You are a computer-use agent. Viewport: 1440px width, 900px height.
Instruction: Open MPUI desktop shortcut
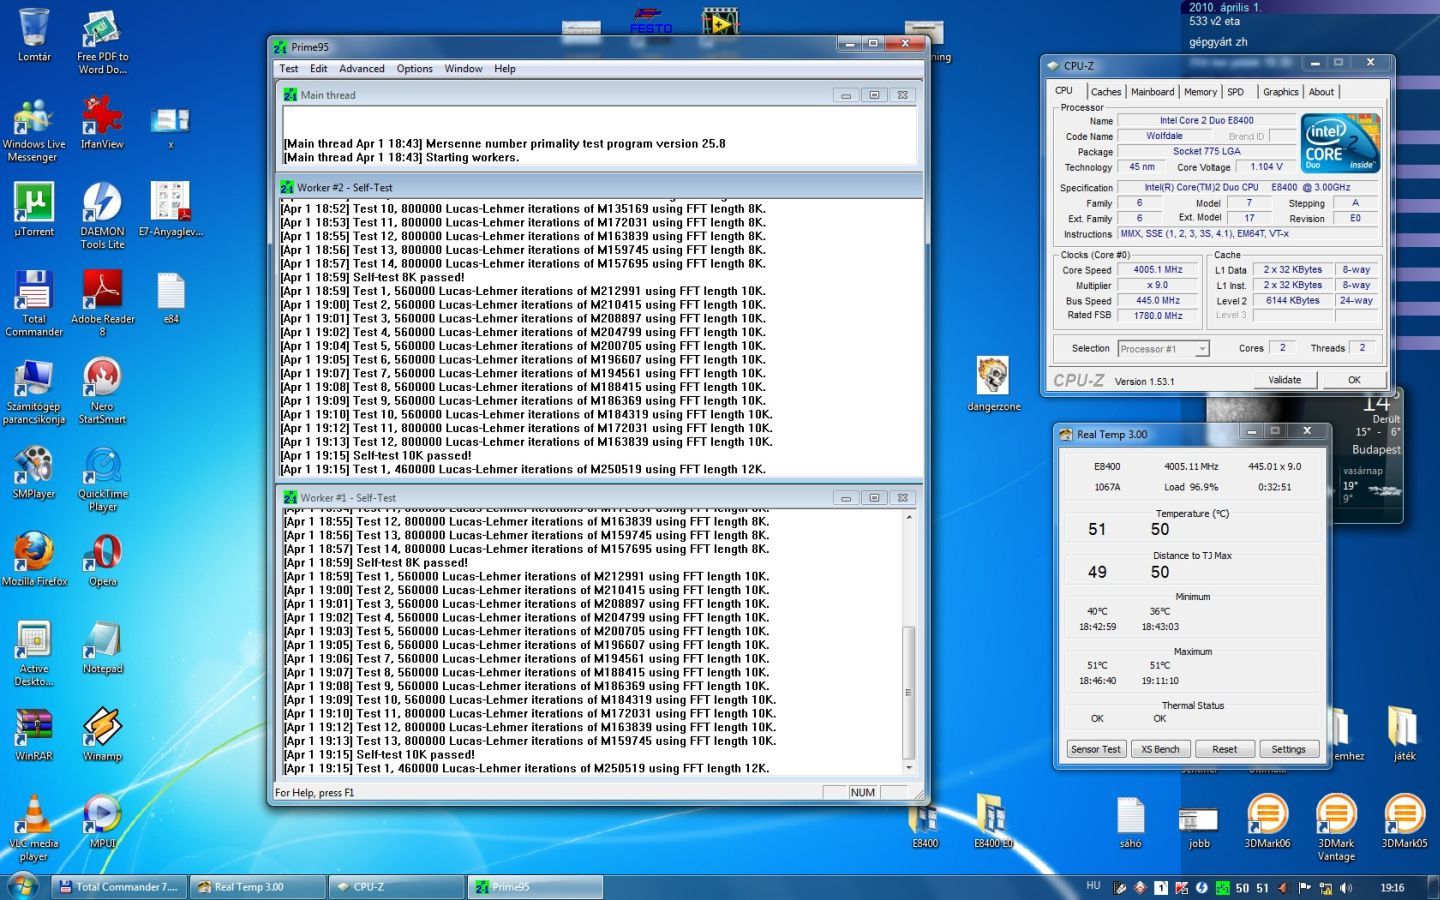pyautogui.click(x=102, y=822)
